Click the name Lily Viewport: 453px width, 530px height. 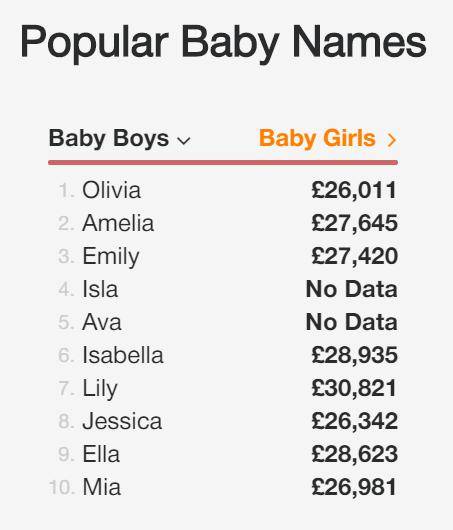(100, 389)
